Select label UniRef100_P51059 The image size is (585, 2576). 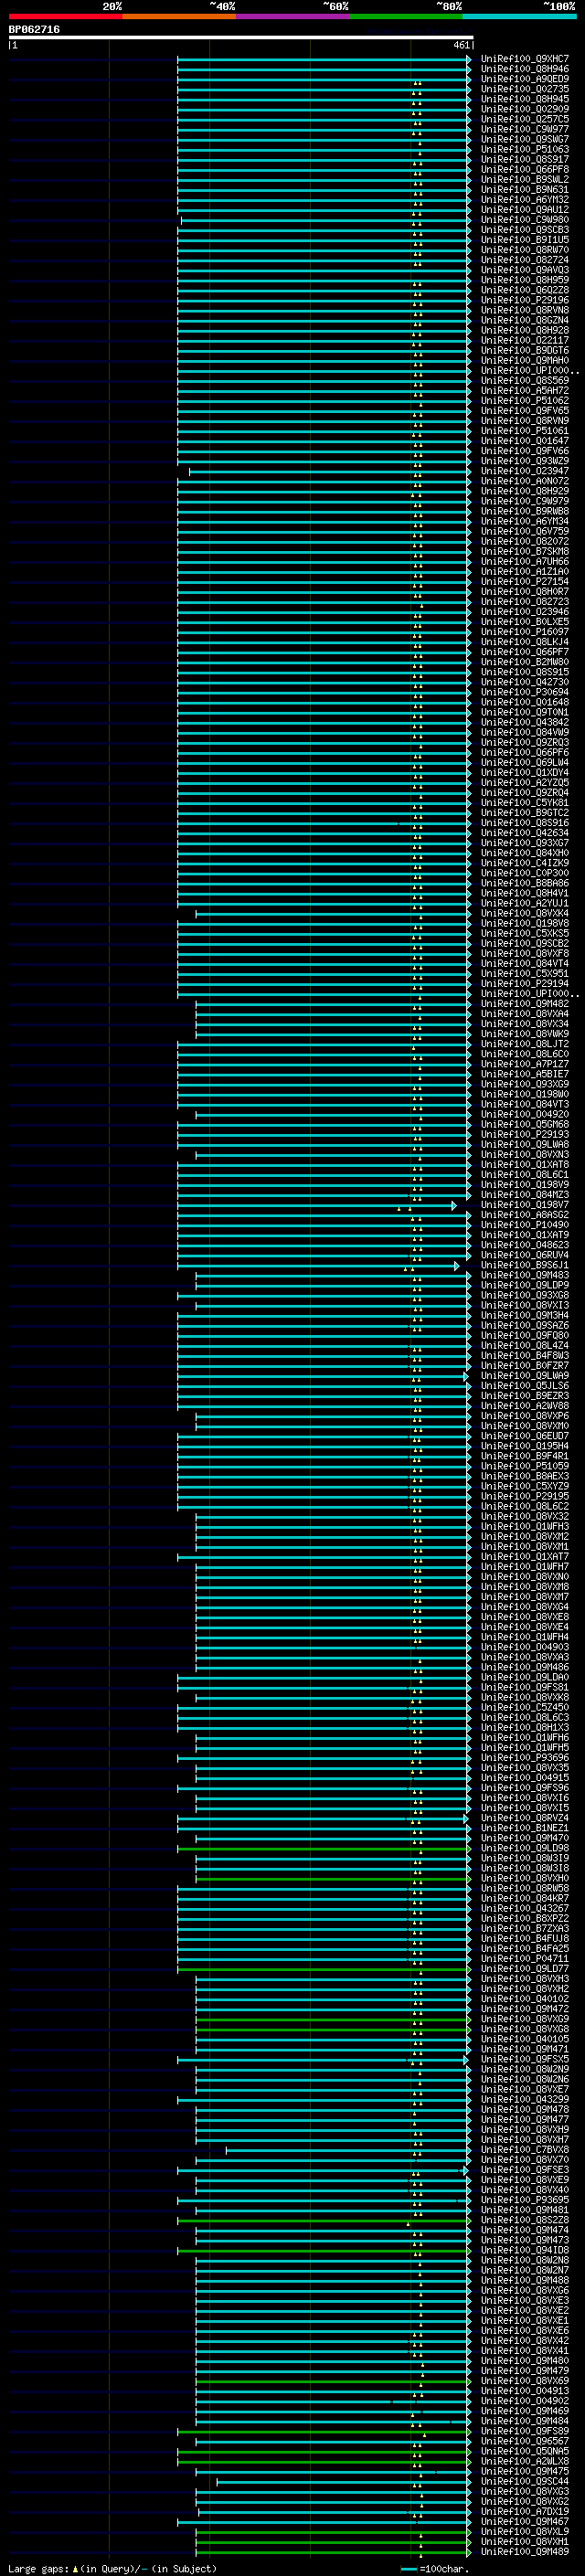click(525, 1466)
